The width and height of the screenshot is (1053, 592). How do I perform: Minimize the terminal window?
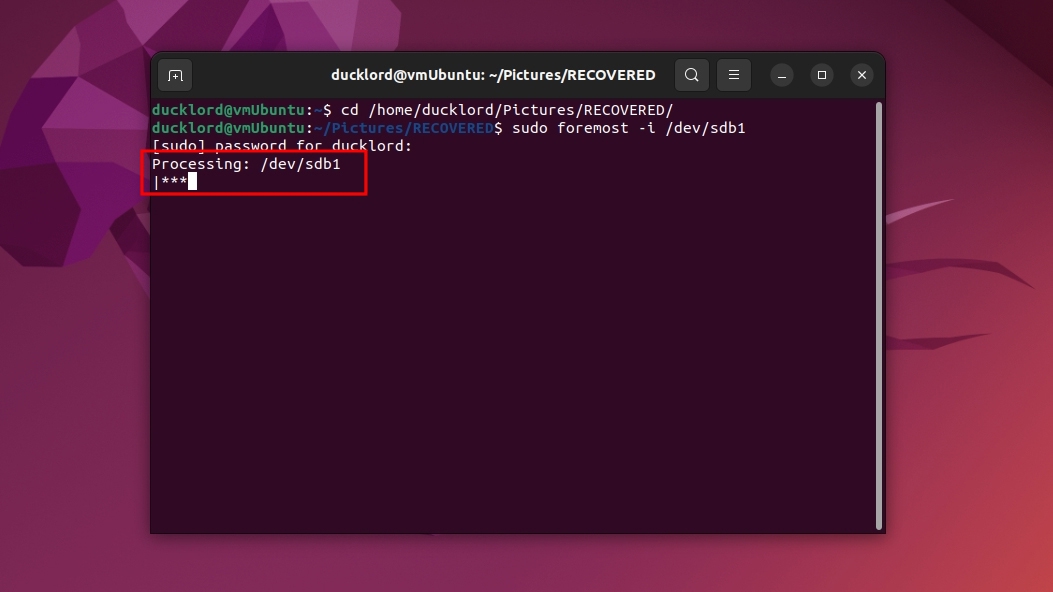pyautogui.click(x=782, y=75)
